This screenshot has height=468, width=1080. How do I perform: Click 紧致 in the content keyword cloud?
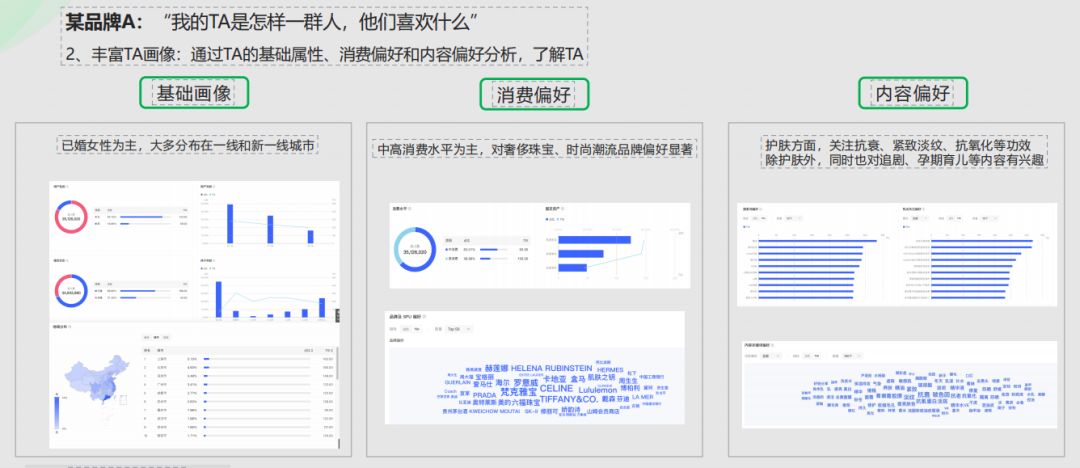tap(912, 389)
